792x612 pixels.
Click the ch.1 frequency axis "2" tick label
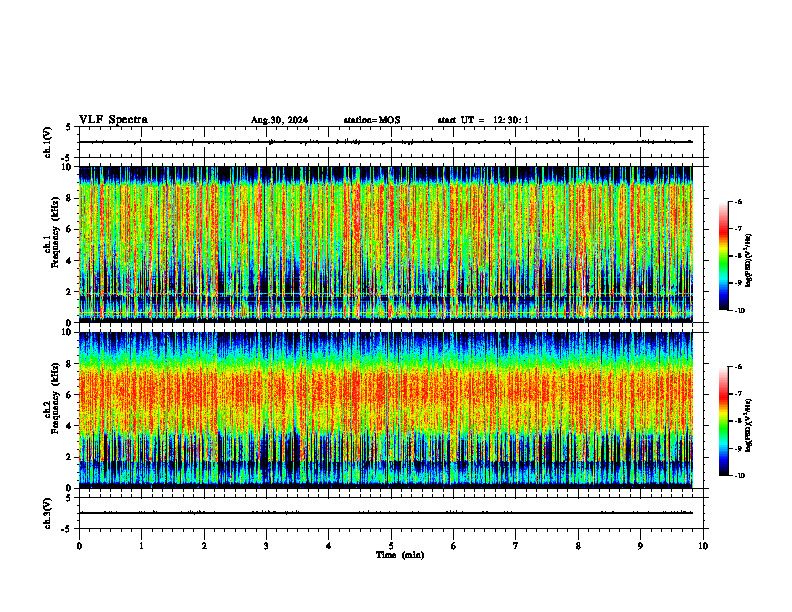click(70, 292)
